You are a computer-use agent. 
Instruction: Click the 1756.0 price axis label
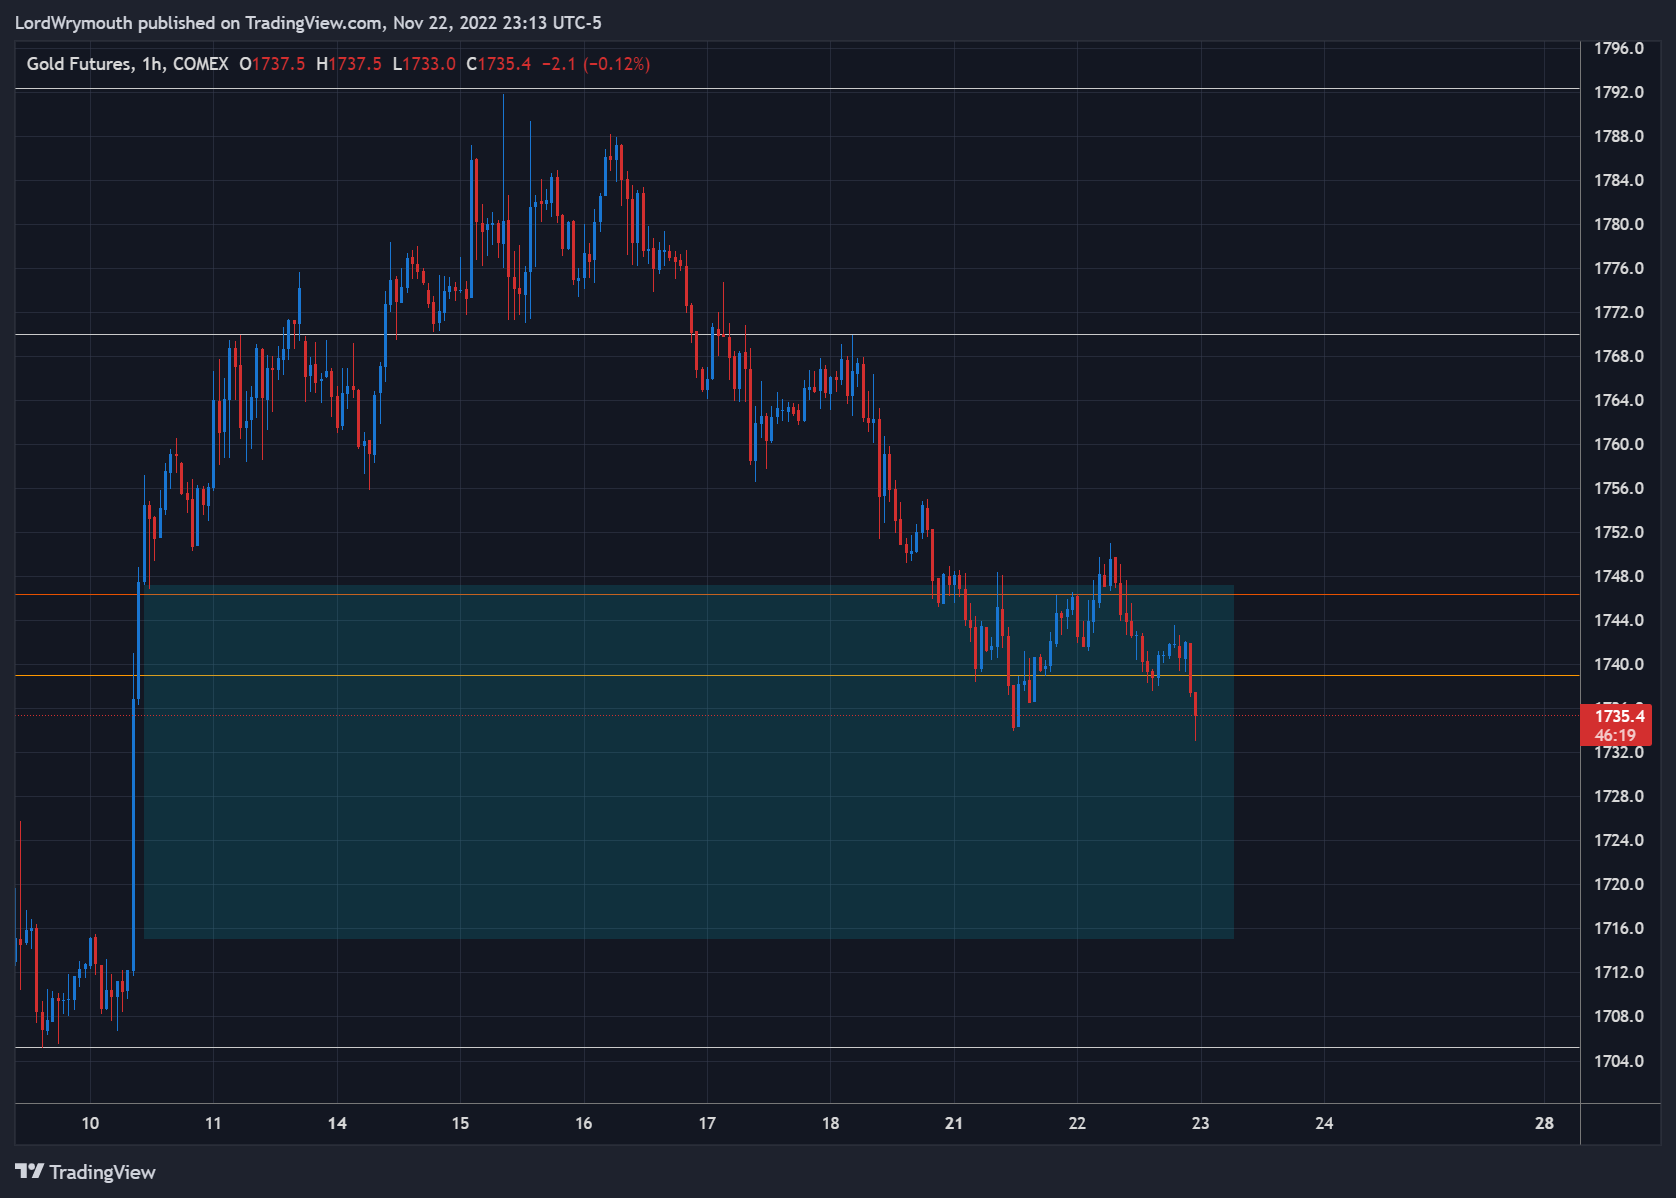tap(1619, 488)
